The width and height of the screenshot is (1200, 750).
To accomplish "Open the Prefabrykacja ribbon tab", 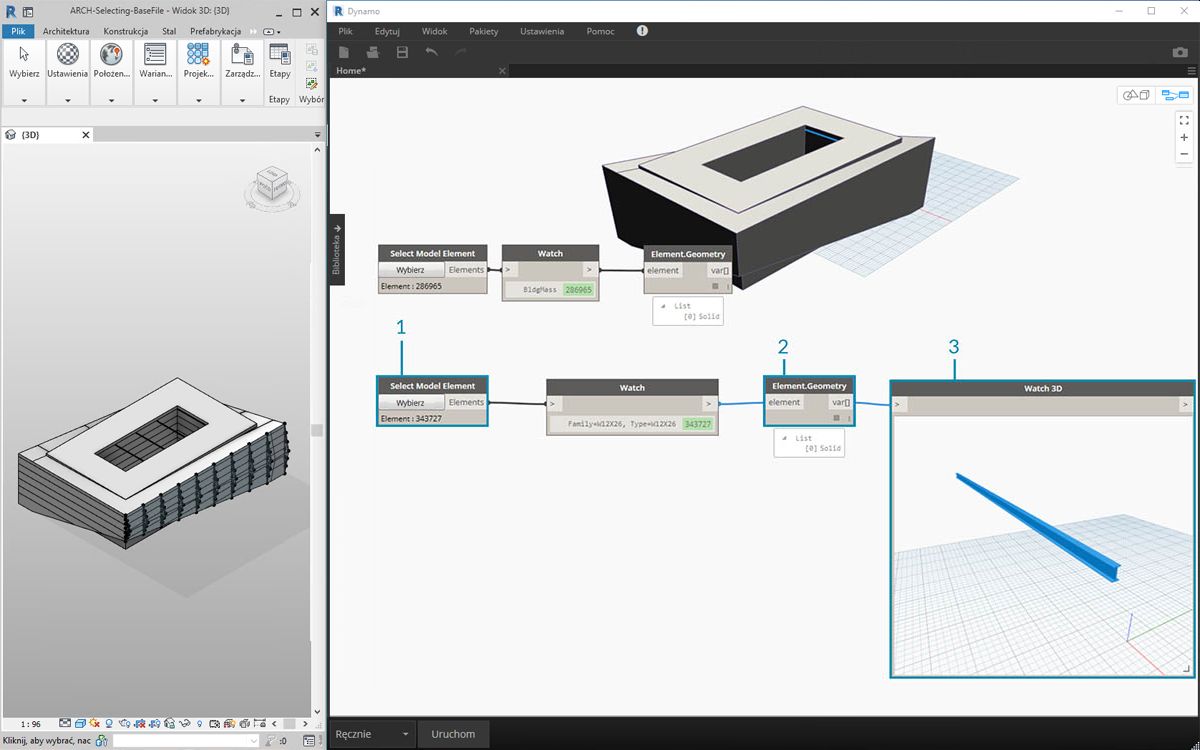I will (216, 31).
